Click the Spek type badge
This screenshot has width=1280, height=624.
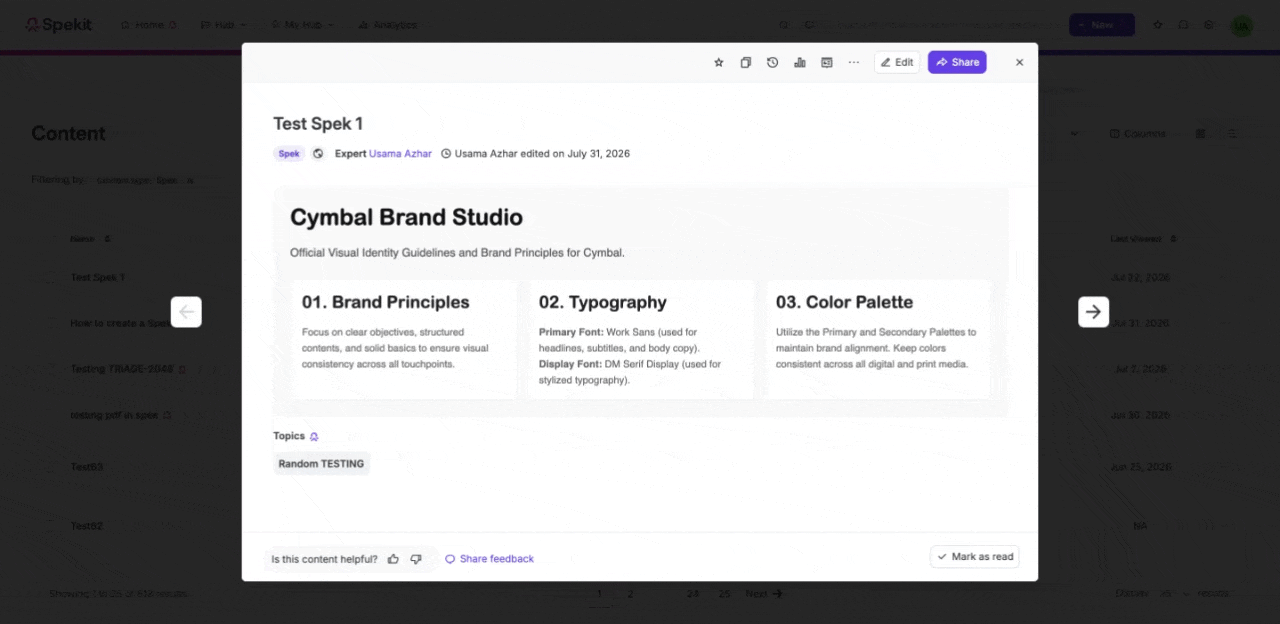pyautogui.click(x=289, y=154)
